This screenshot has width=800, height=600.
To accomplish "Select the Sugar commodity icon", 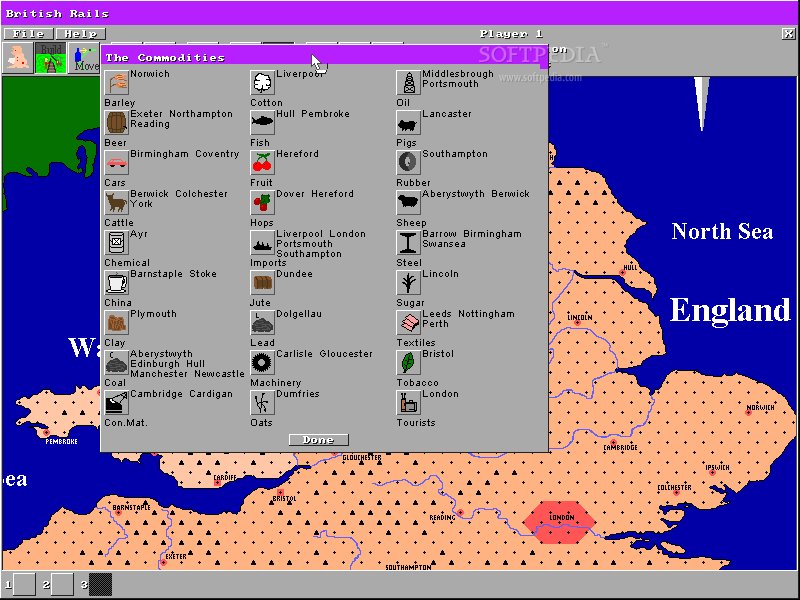I will 409,283.
